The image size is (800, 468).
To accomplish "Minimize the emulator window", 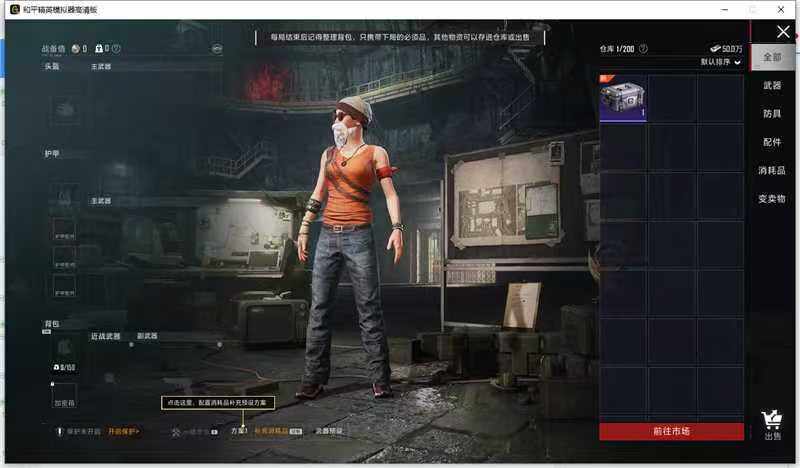I will pos(724,9).
